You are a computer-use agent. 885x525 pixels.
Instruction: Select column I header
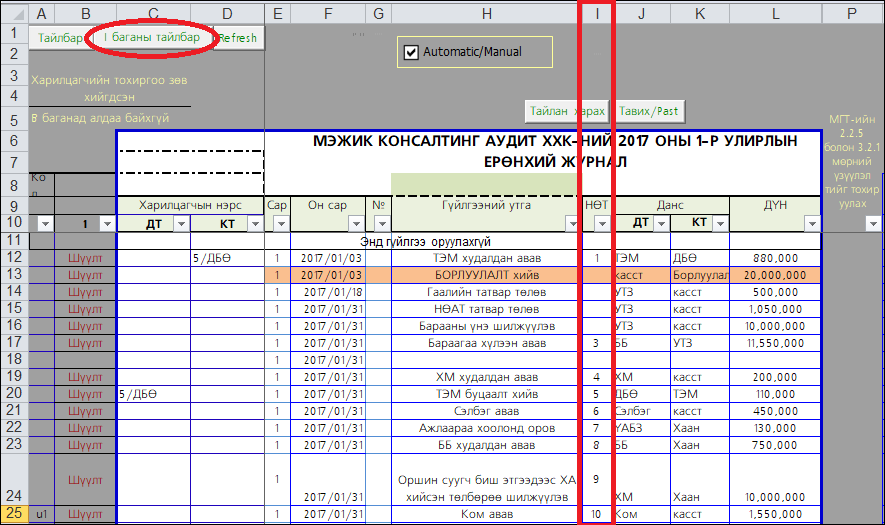click(597, 13)
